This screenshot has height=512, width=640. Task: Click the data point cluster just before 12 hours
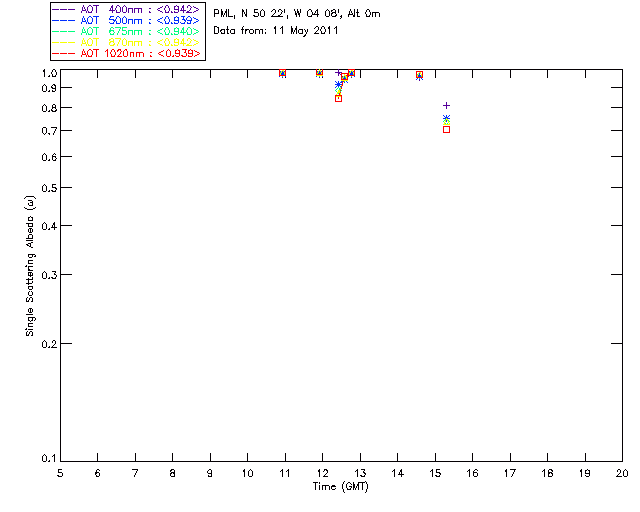click(x=320, y=73)
